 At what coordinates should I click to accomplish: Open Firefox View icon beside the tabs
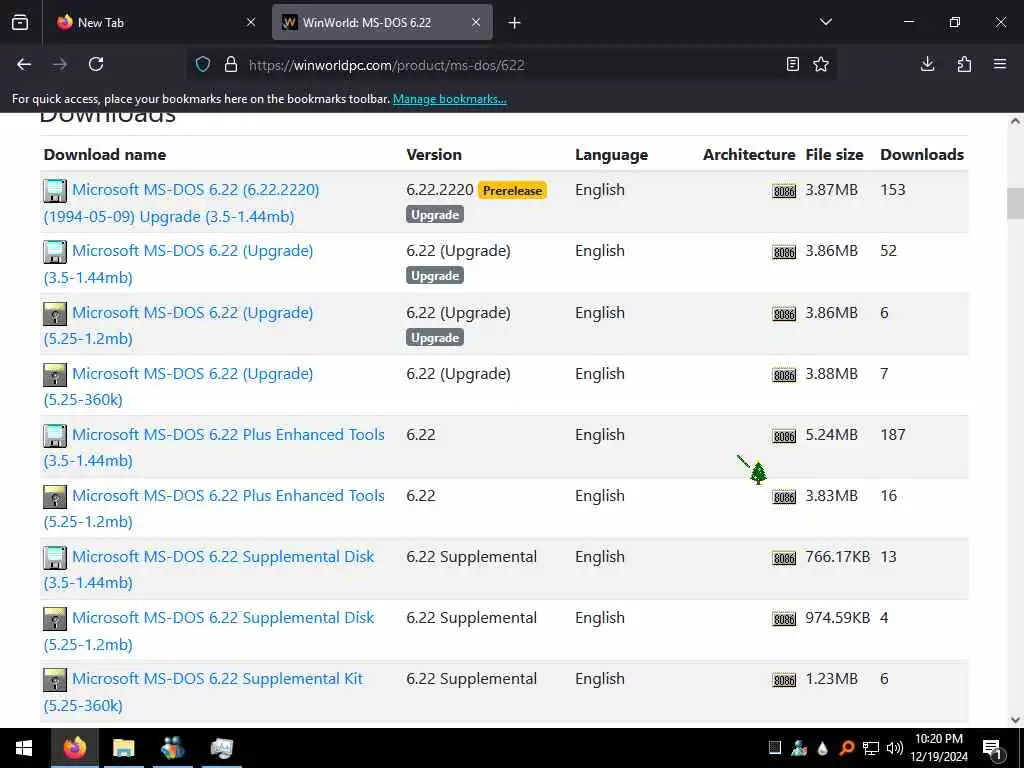coord(20,22)
